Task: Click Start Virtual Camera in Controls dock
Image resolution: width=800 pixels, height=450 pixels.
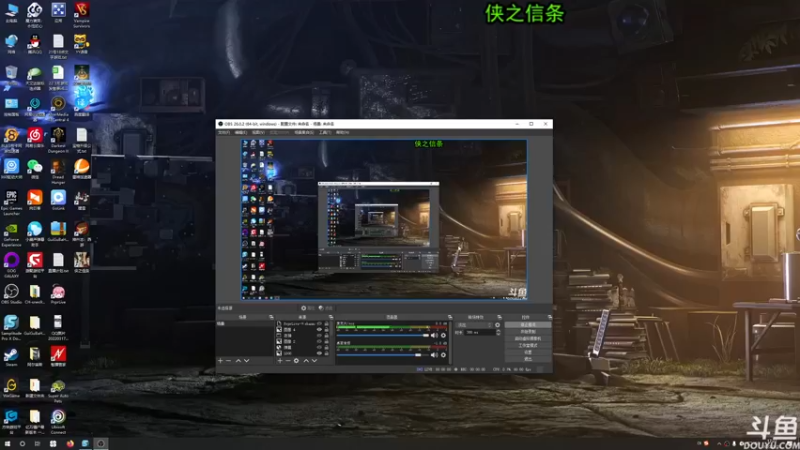Action: [x=528, y=338]
